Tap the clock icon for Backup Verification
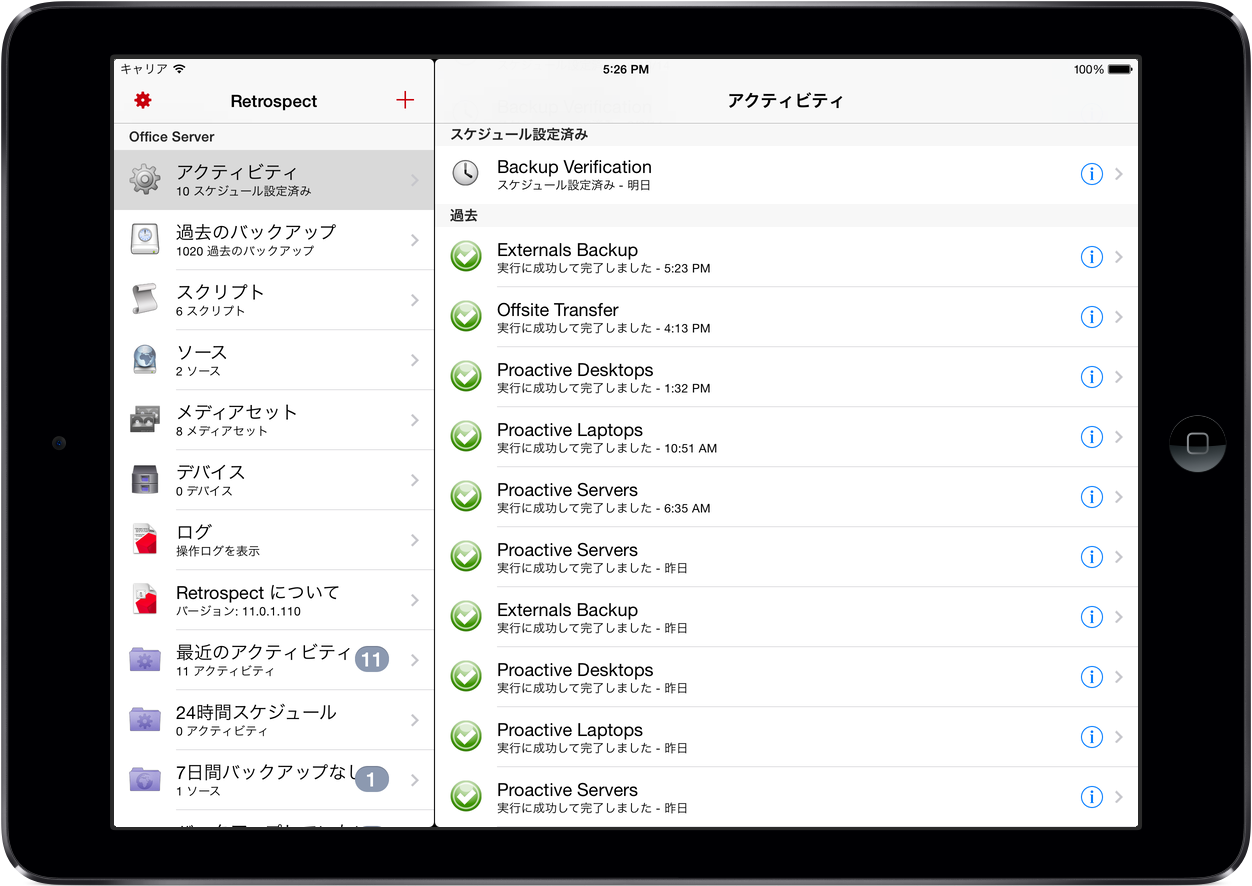Screen dimensions: 1252x886 point(465,172)
